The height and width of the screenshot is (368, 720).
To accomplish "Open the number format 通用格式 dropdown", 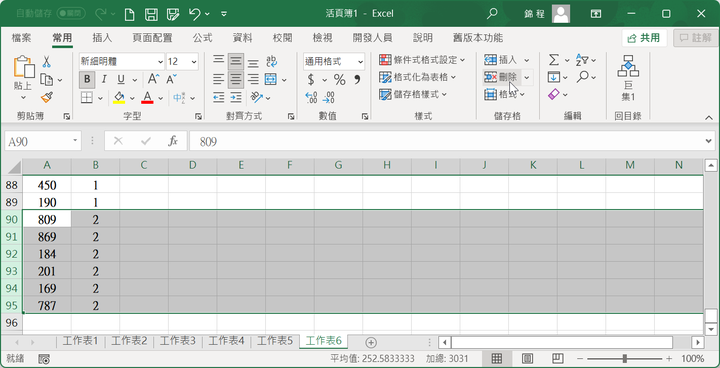I will pyautogui.click(x=360, y=62).
